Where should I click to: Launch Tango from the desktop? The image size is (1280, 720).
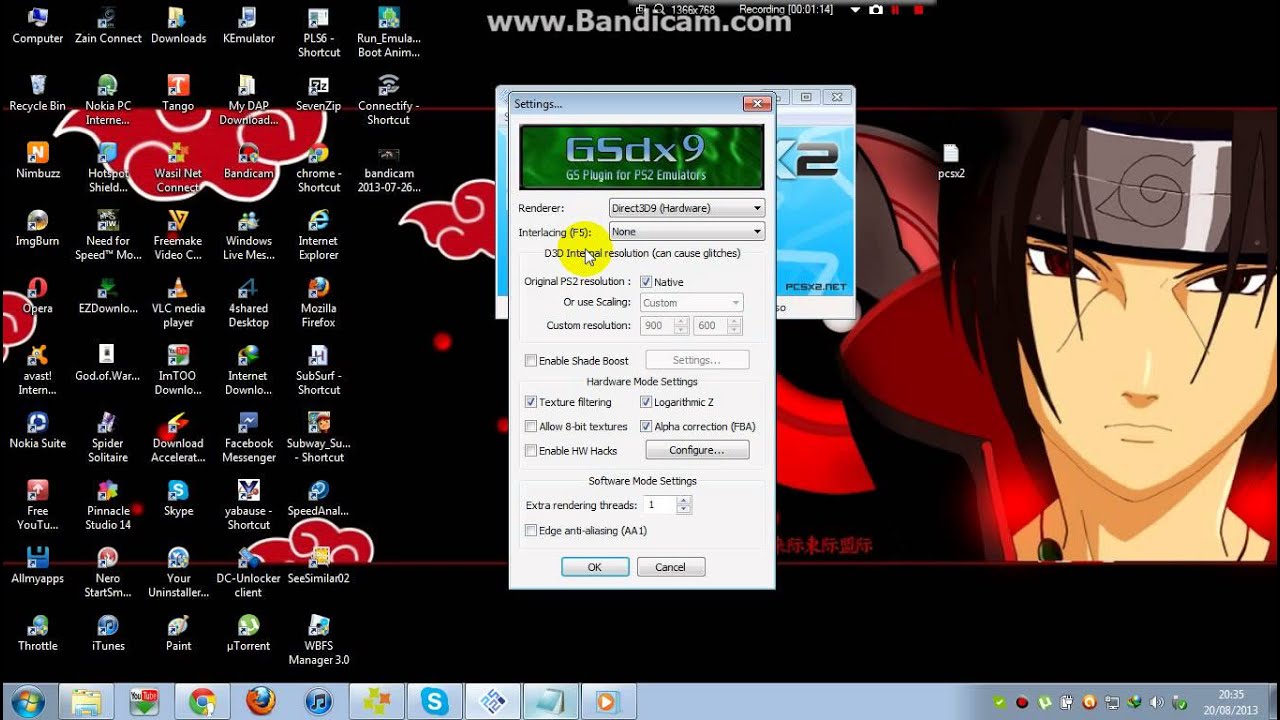click(178, 93)
